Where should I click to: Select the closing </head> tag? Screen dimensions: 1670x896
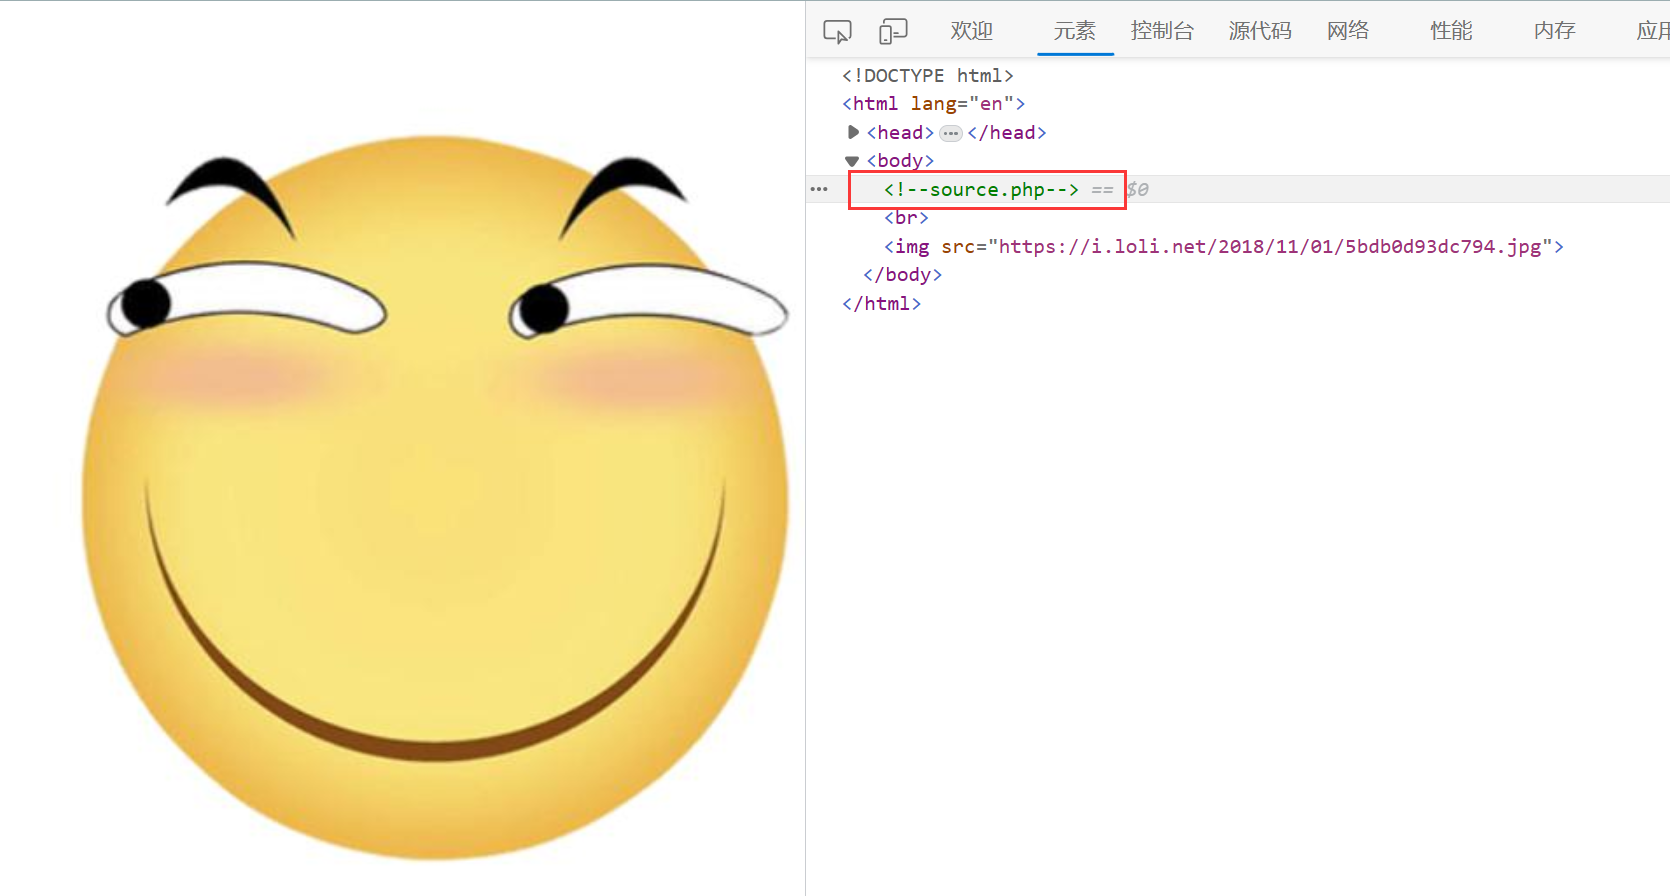[1007, 133]
